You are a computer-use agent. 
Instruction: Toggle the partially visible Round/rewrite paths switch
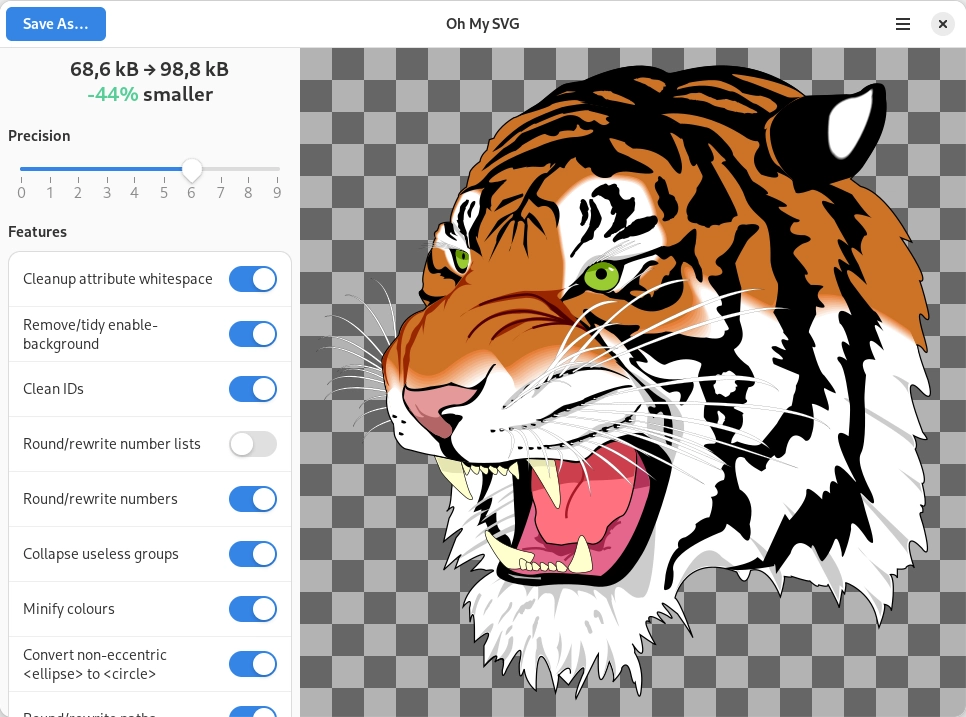[x=253, y=711]
